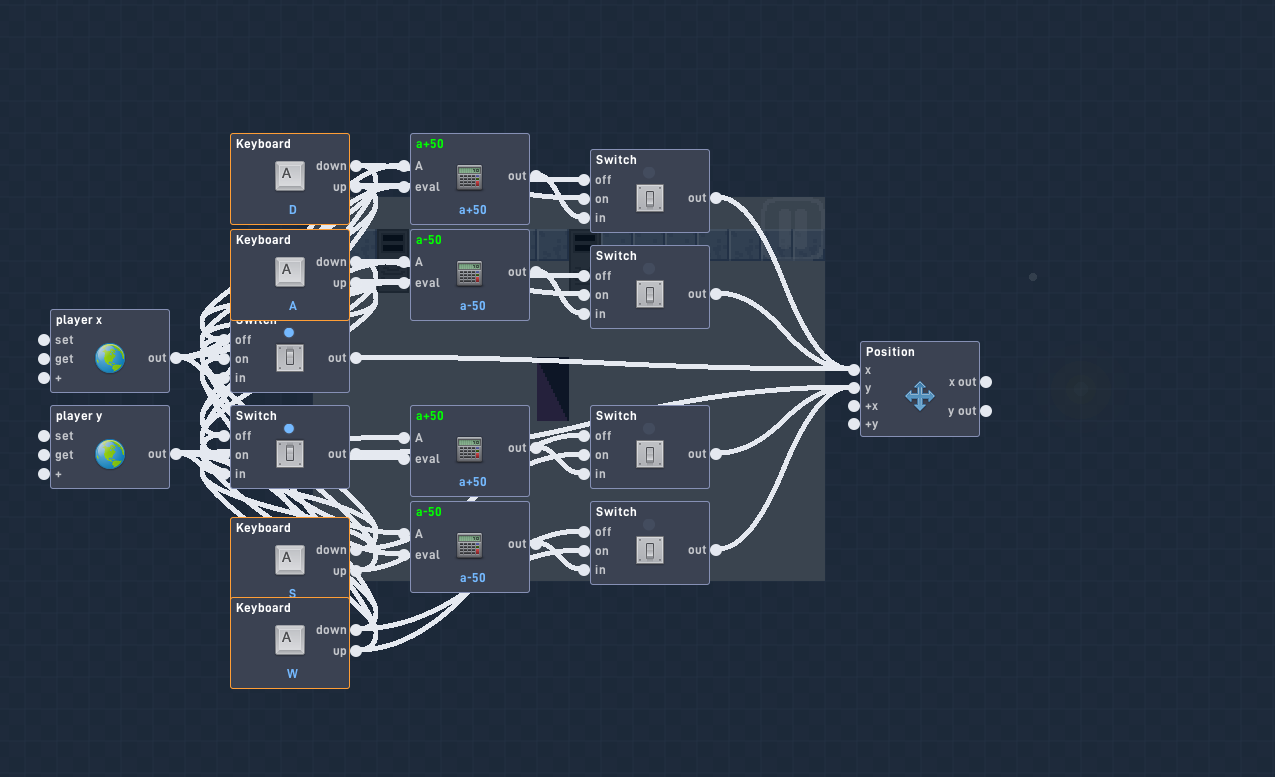Click Keyboard W down output port

[x=356, y=630]
